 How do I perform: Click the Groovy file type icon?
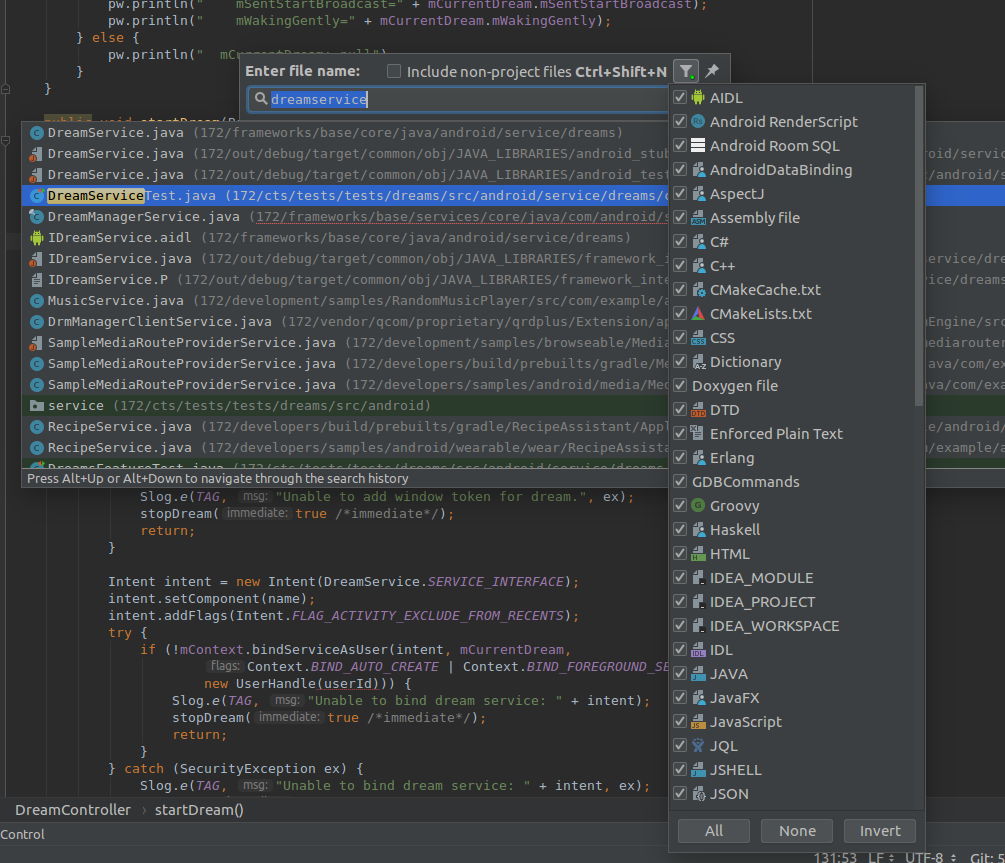click(x=698, y=505)
